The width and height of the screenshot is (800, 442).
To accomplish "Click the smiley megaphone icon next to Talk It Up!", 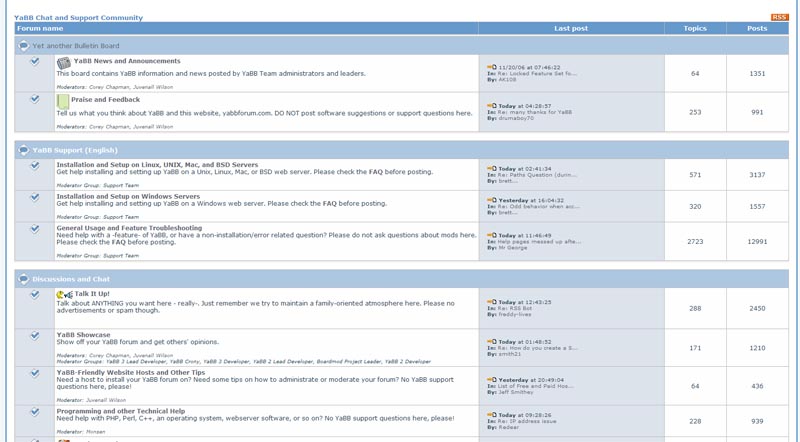I will pyautogui.click(x=64, y=294).
